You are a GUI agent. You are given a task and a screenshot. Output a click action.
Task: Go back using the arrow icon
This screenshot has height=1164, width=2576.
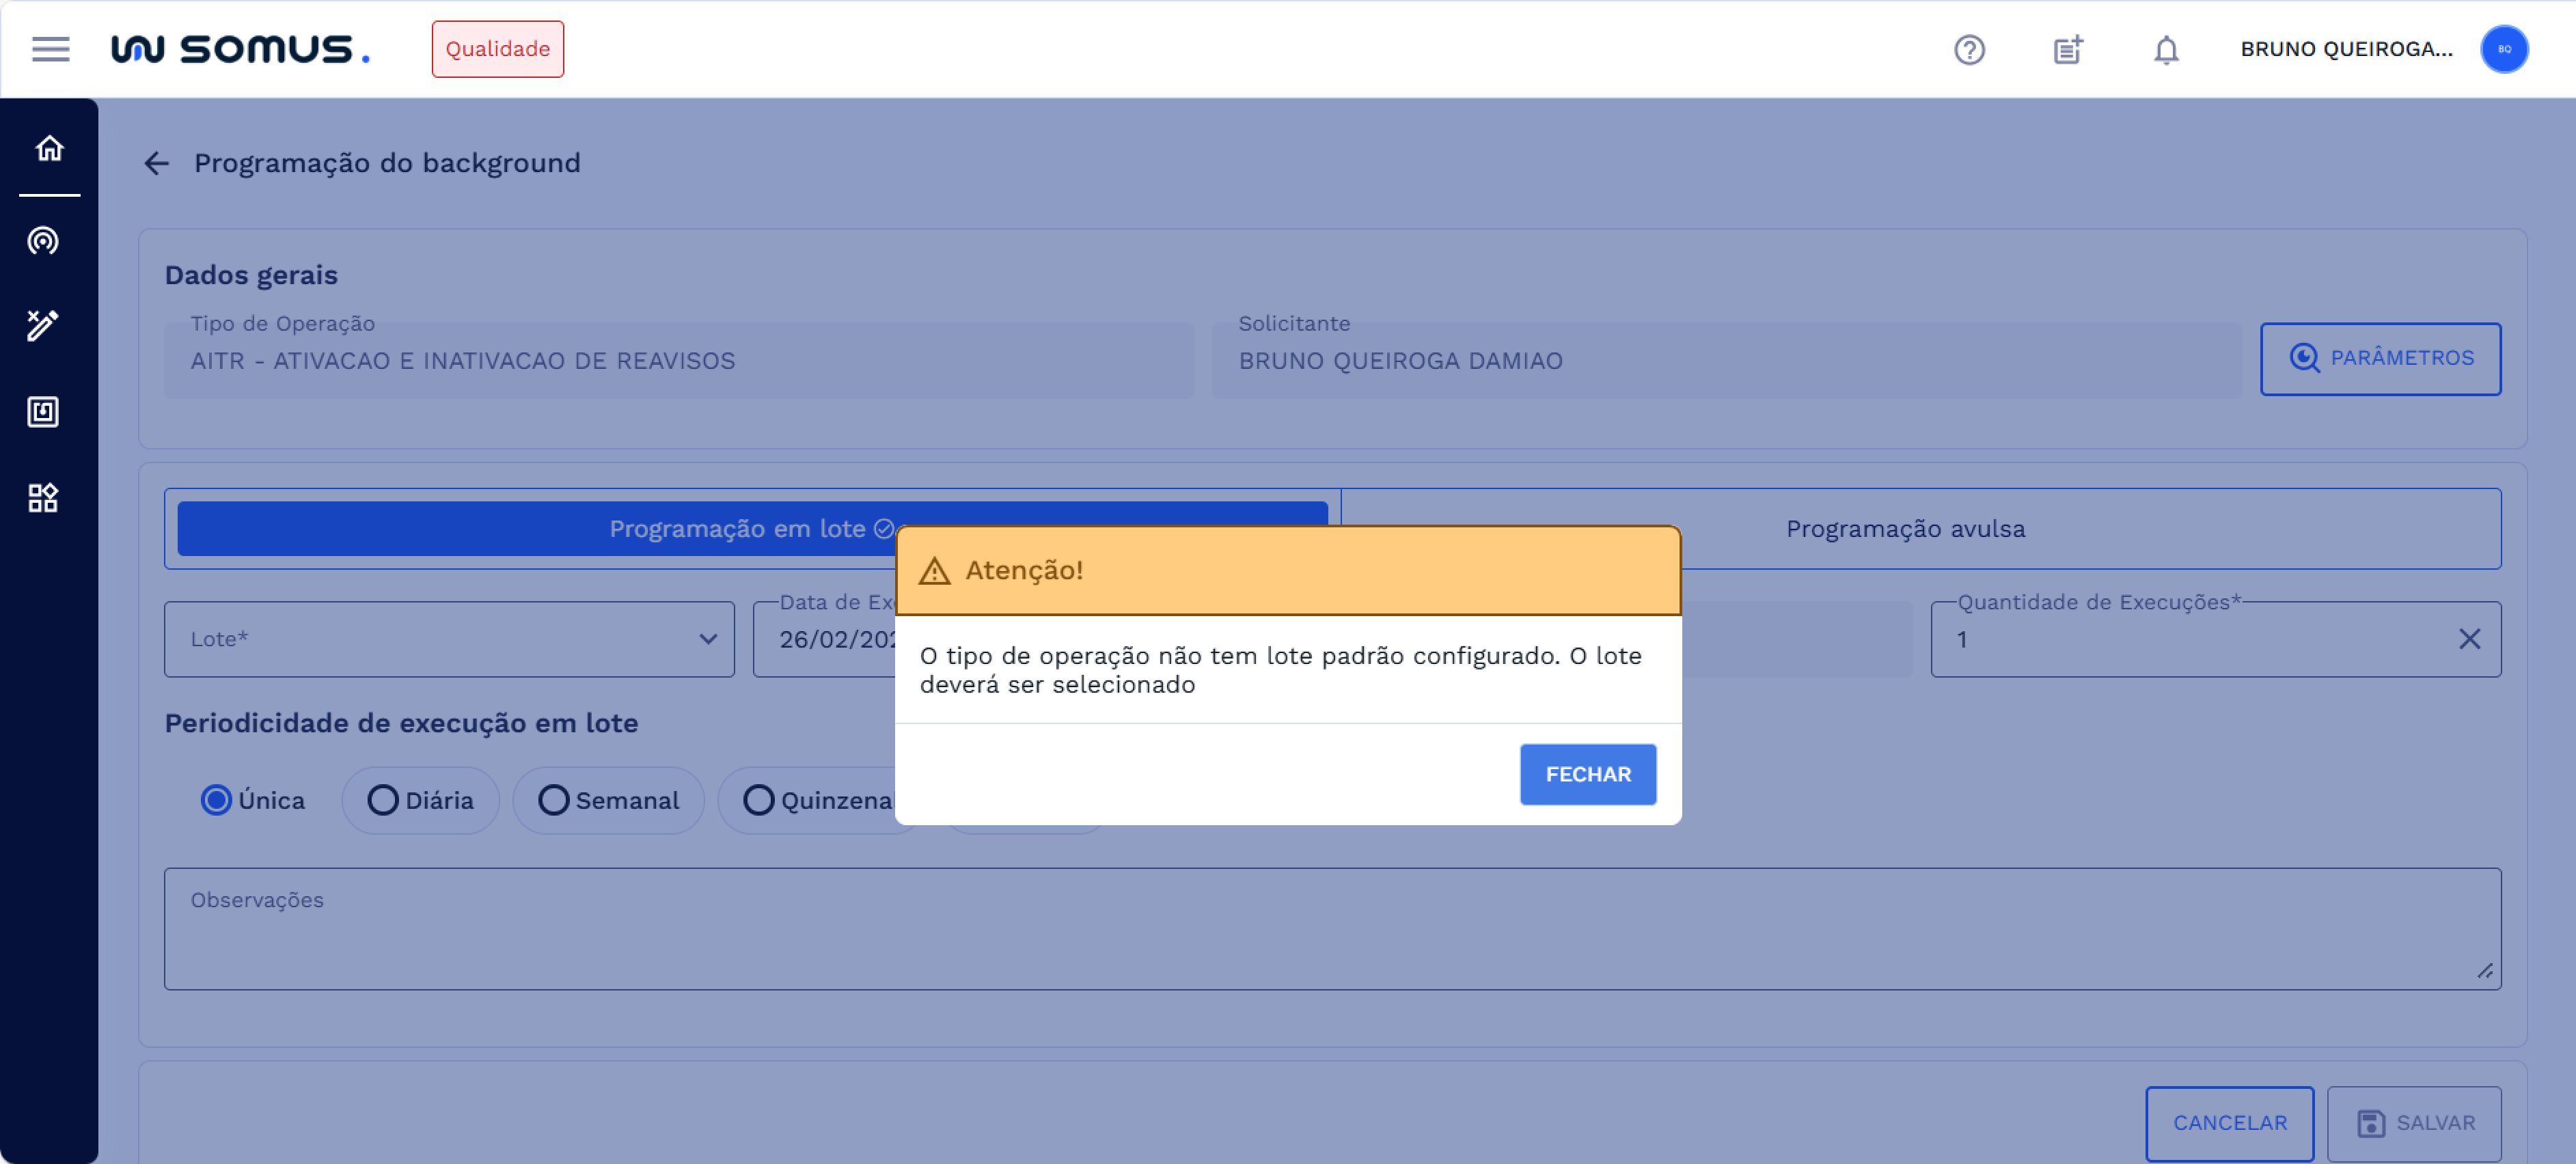click(157, 163)
